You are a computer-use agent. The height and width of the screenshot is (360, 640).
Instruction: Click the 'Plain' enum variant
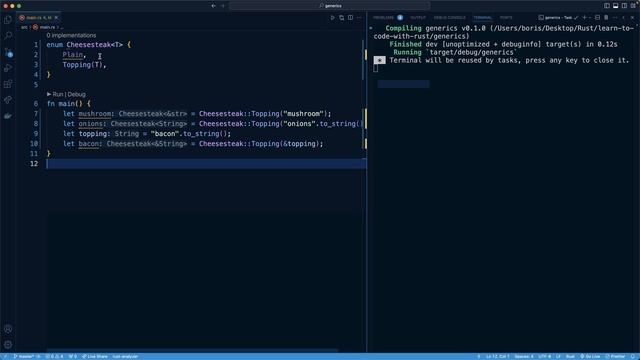[x=72, y=55]
